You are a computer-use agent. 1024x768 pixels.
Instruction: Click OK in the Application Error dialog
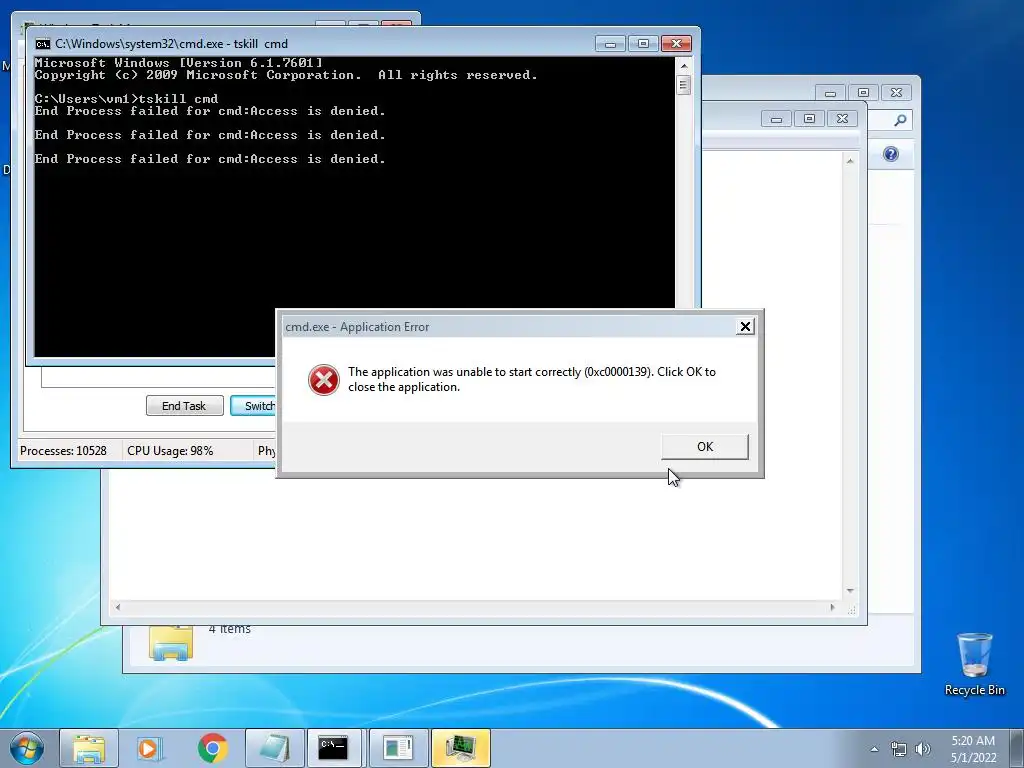705,447
